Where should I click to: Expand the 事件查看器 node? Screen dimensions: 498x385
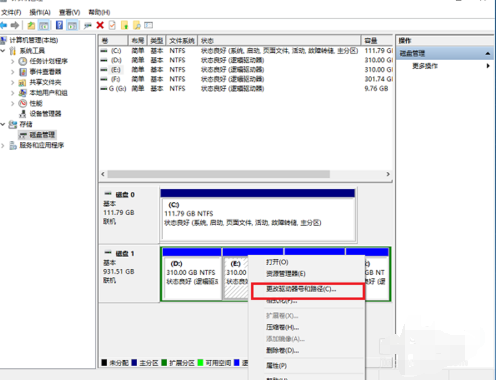[x=13, y=72]
